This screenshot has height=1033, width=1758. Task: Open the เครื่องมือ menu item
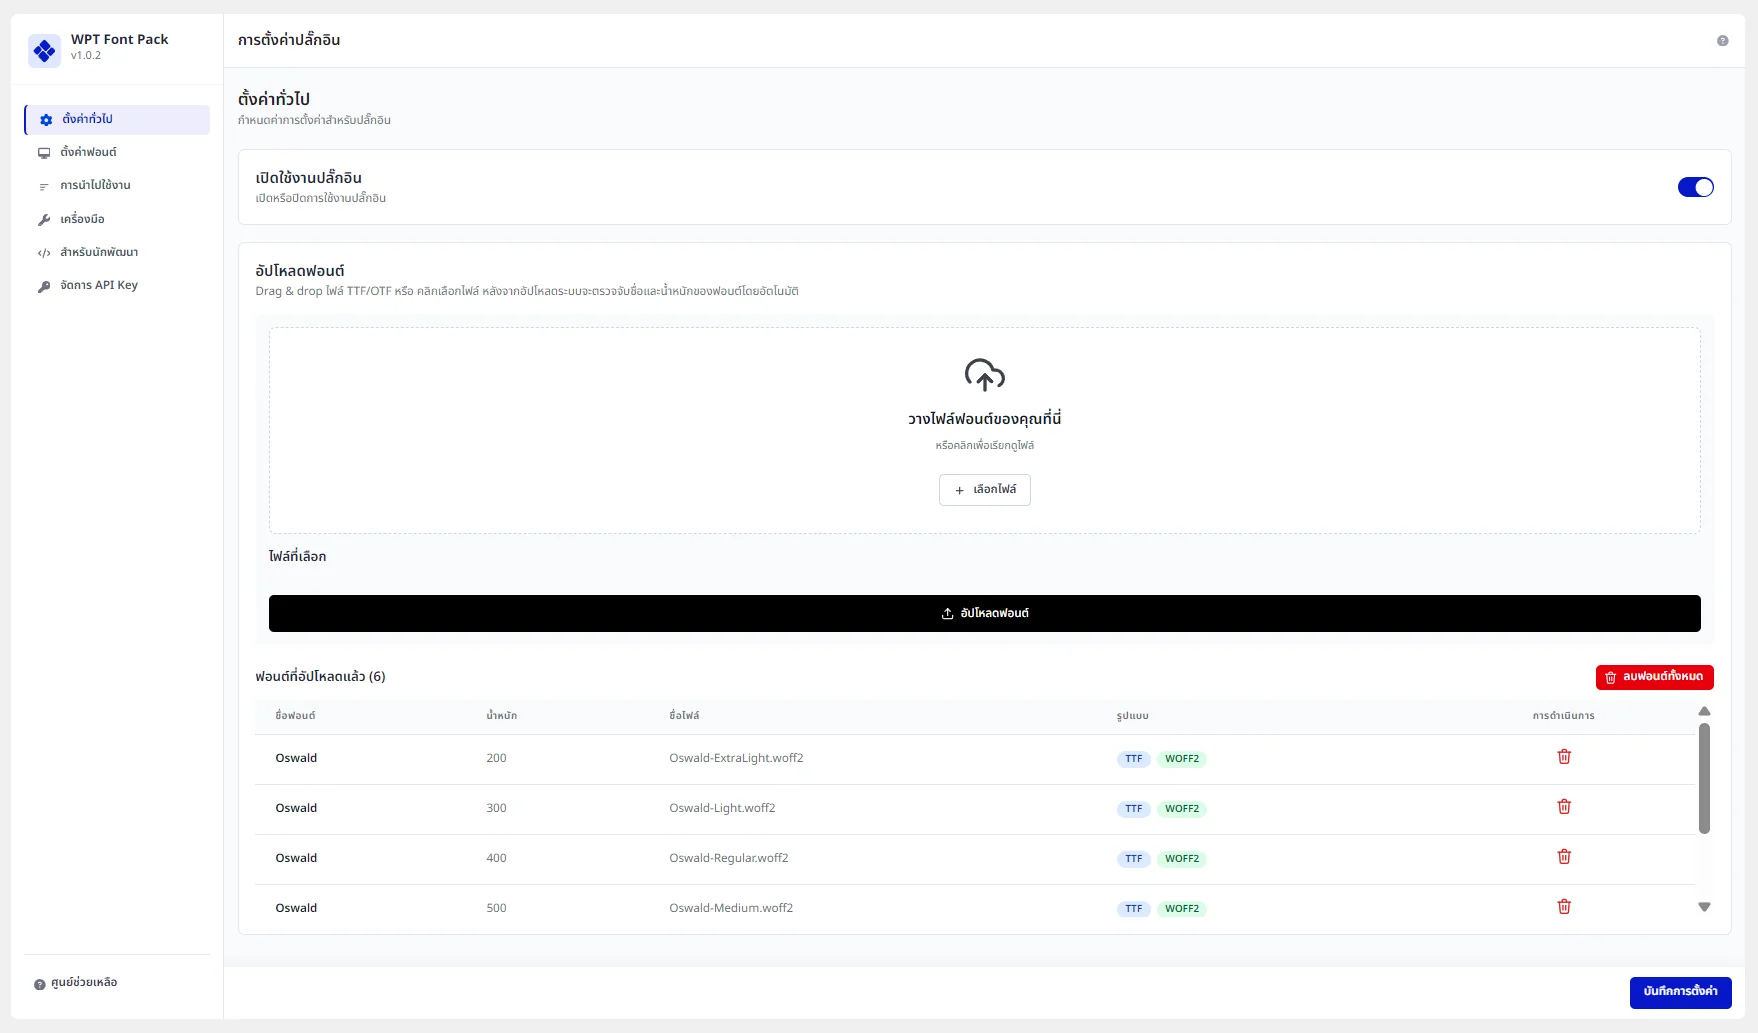coord(117,219)
